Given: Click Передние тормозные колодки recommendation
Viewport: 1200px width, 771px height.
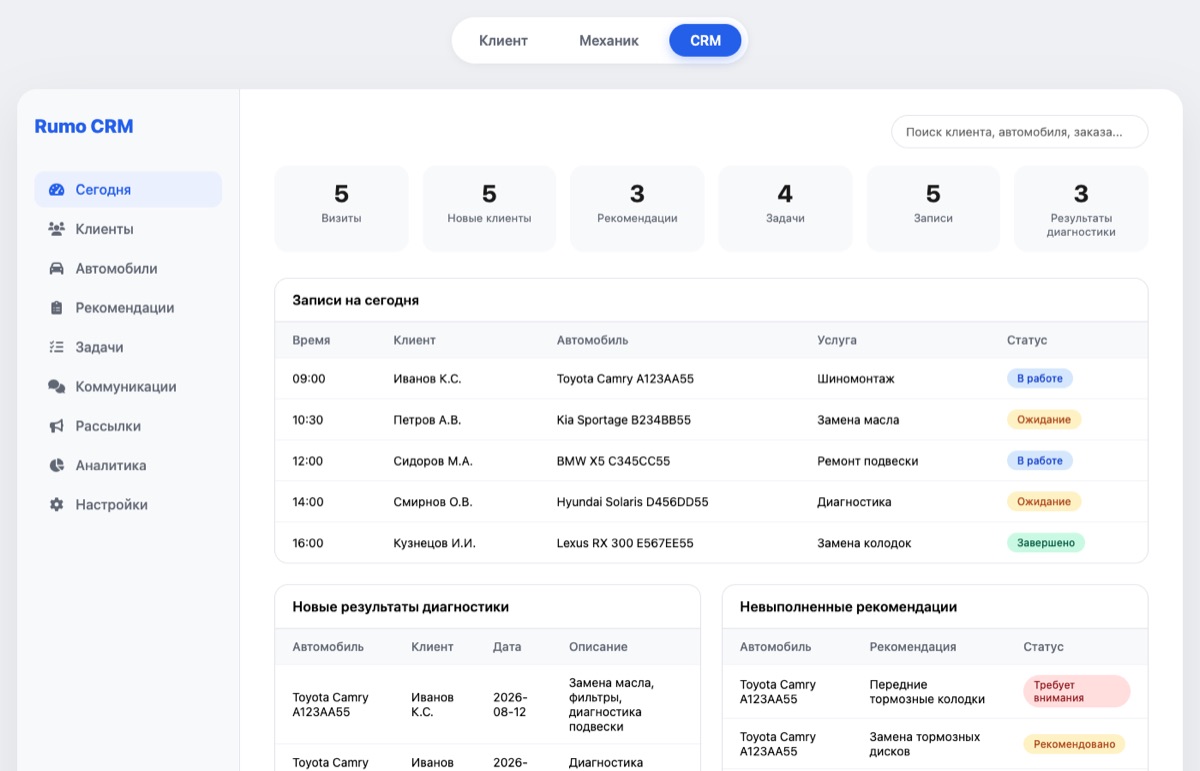Looking at the screenshot, I should click(x=927, y=692).
